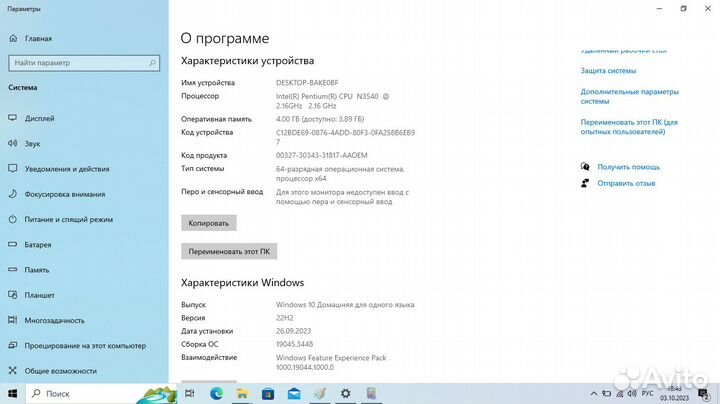Select device name DESKTOP-BAKE0BF text
Viewport: 720px width, 404px height.
click(x=307, y=83)
